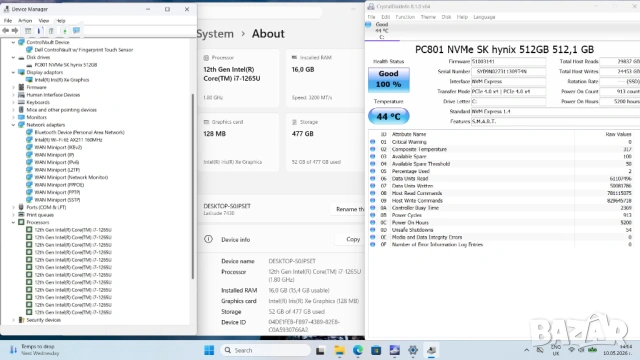
Task: Click Forward arrow in Device Manager toolbar
Action: (15, 31)
